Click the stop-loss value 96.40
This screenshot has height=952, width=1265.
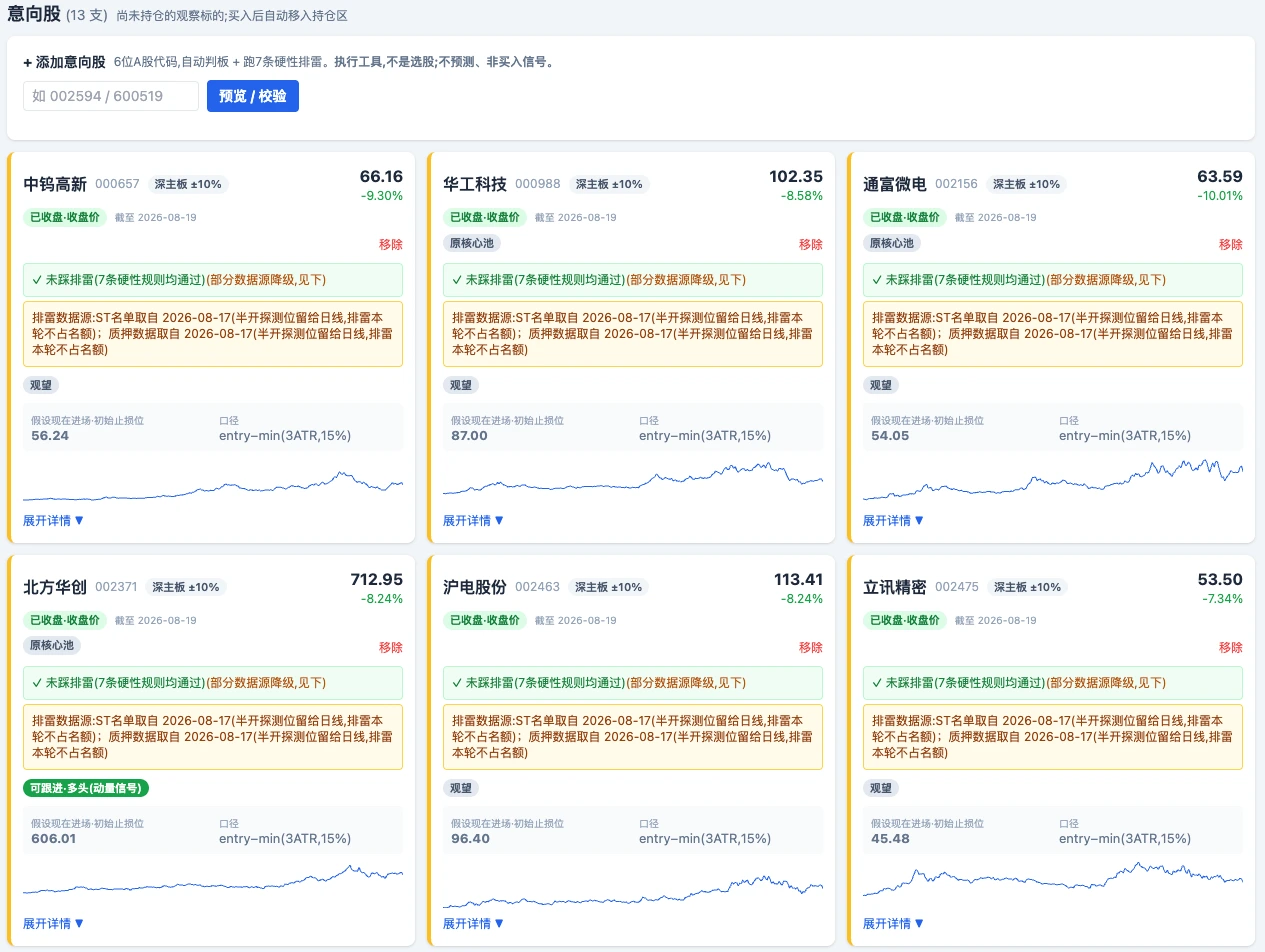pyautogui.click(x=470, y=839)
